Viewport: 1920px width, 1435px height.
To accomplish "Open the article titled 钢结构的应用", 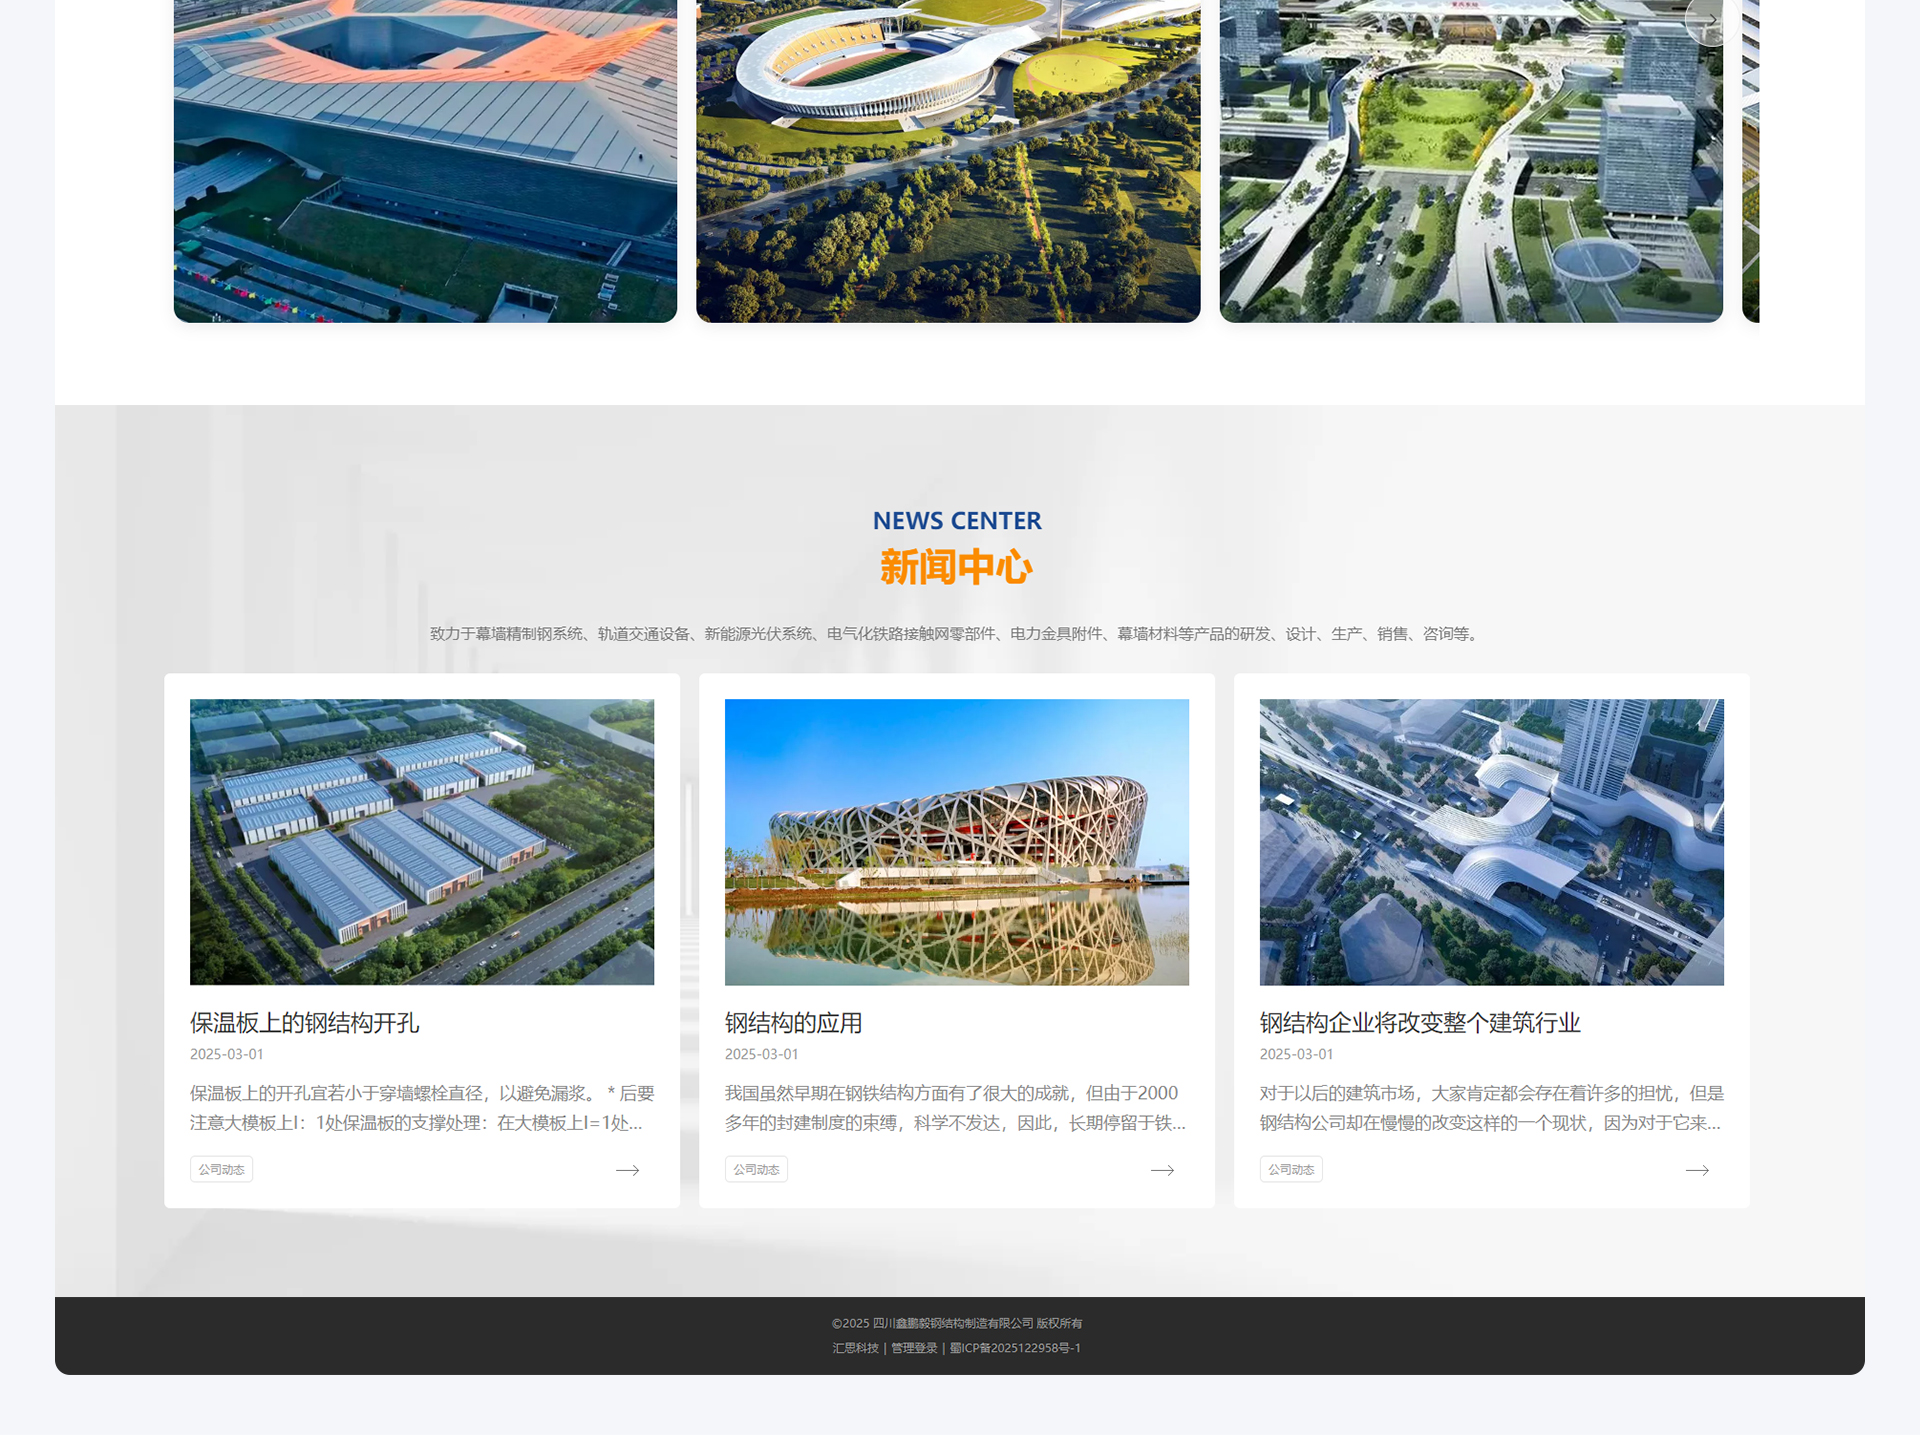I will [794, 1022].
